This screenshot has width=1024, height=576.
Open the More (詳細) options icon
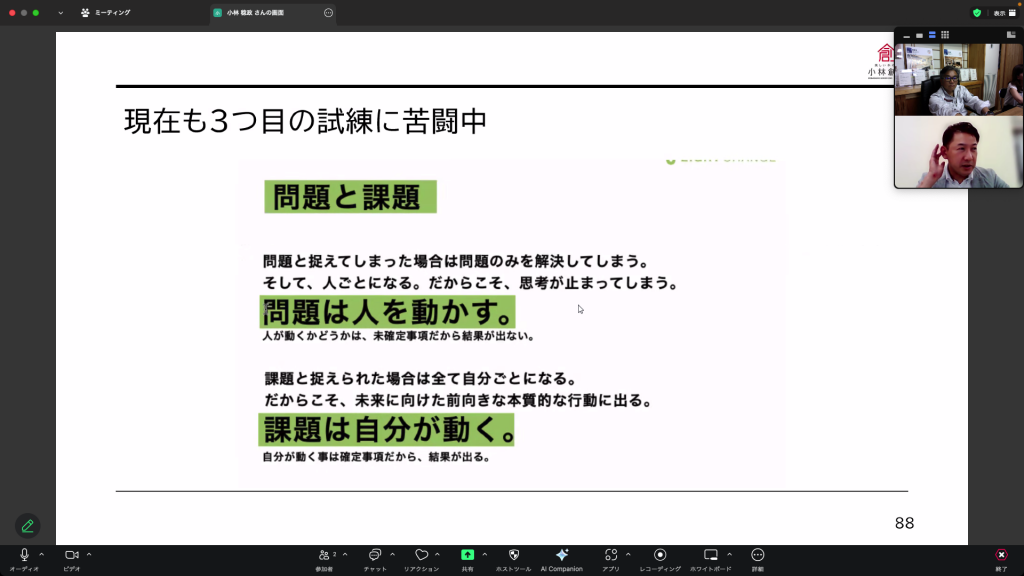pyautogui.click(x=757, y=555)
